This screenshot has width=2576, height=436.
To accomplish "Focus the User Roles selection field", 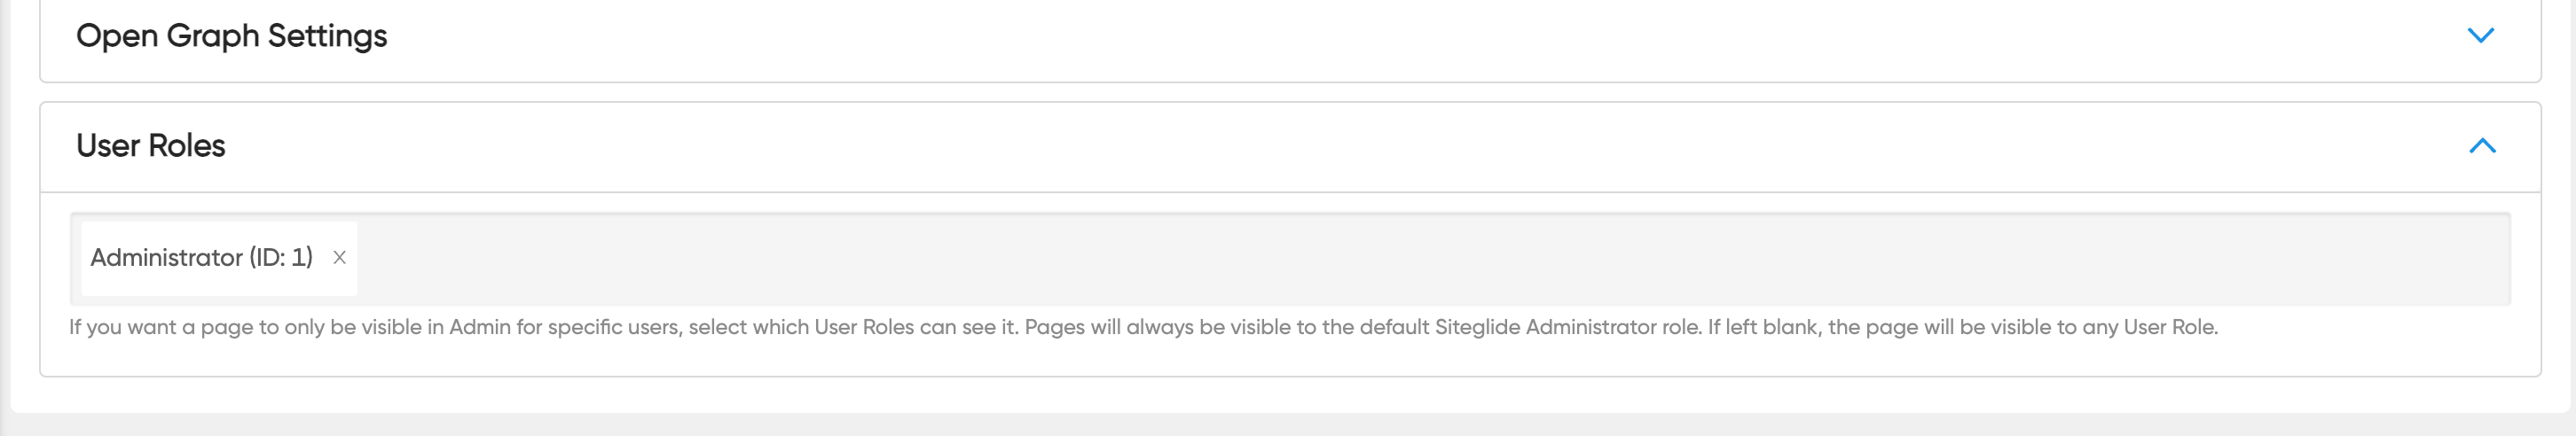I will pyautogui.click(x=1400, y=258).
